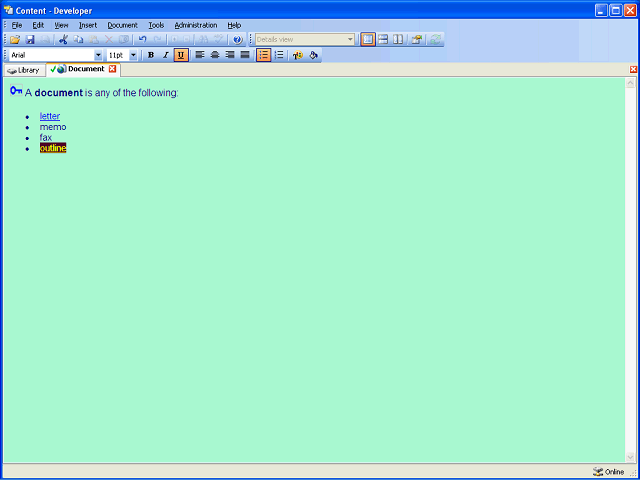
Task: Click the highlighted outline word
Action: tap(53, 148)
